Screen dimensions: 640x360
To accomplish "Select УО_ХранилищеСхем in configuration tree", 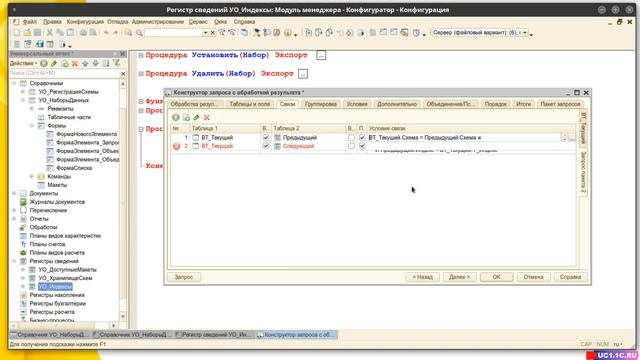I will tap(65, 278).
